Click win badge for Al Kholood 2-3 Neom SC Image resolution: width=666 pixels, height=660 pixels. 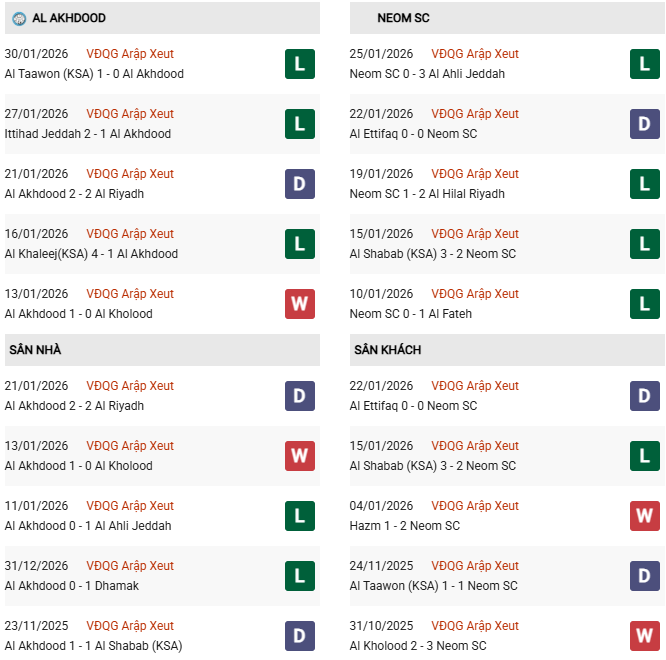click(x=644, y=636)
